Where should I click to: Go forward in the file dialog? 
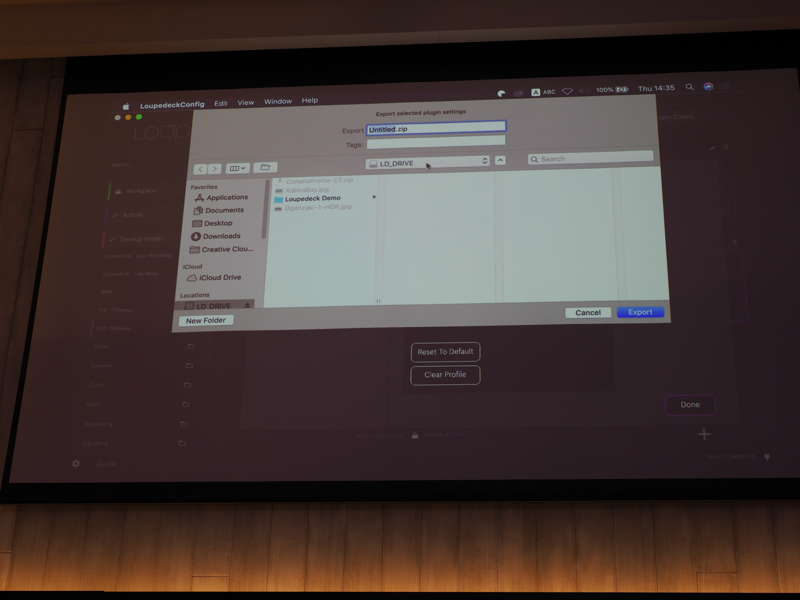(x=215, y=168)
